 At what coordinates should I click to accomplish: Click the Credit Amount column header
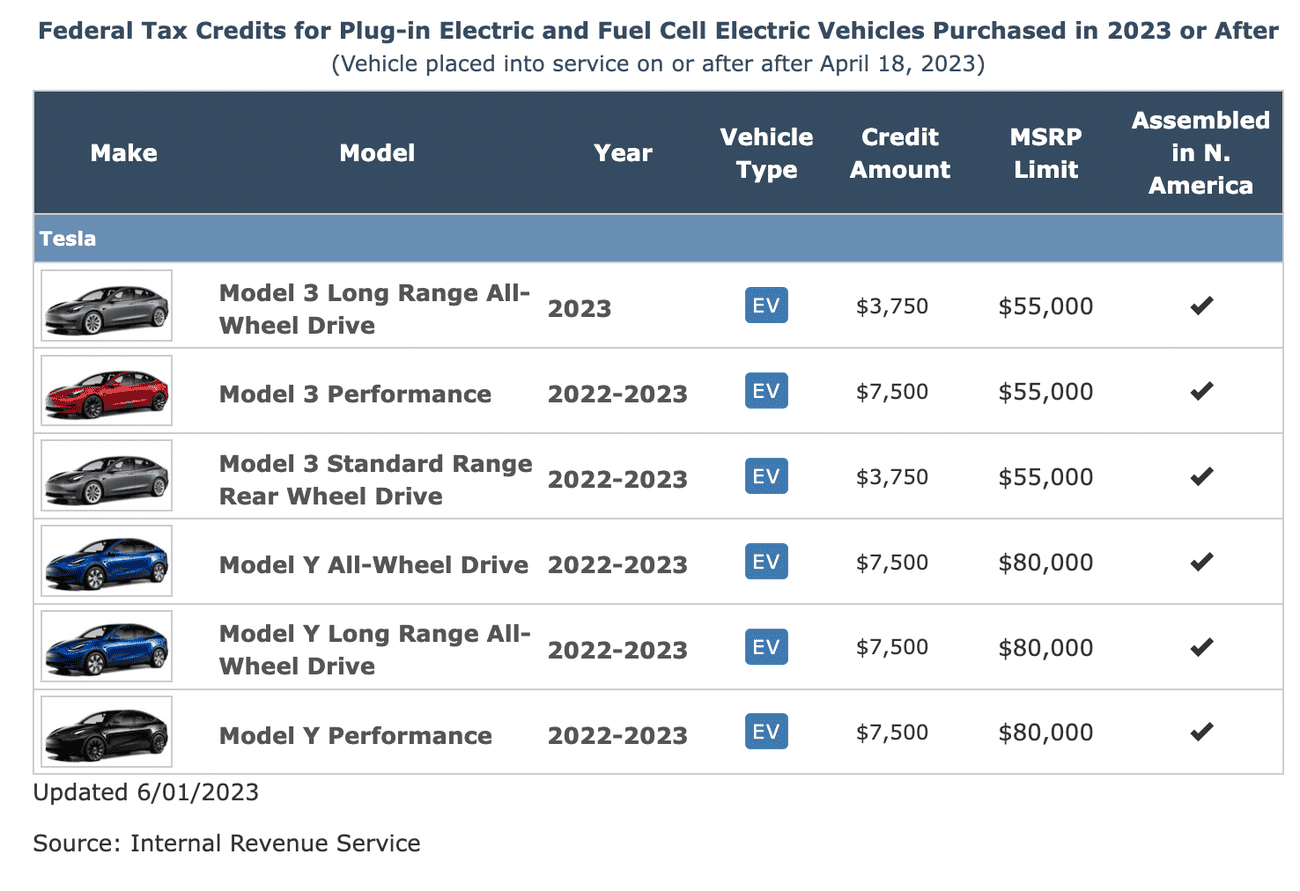[900, 153]
